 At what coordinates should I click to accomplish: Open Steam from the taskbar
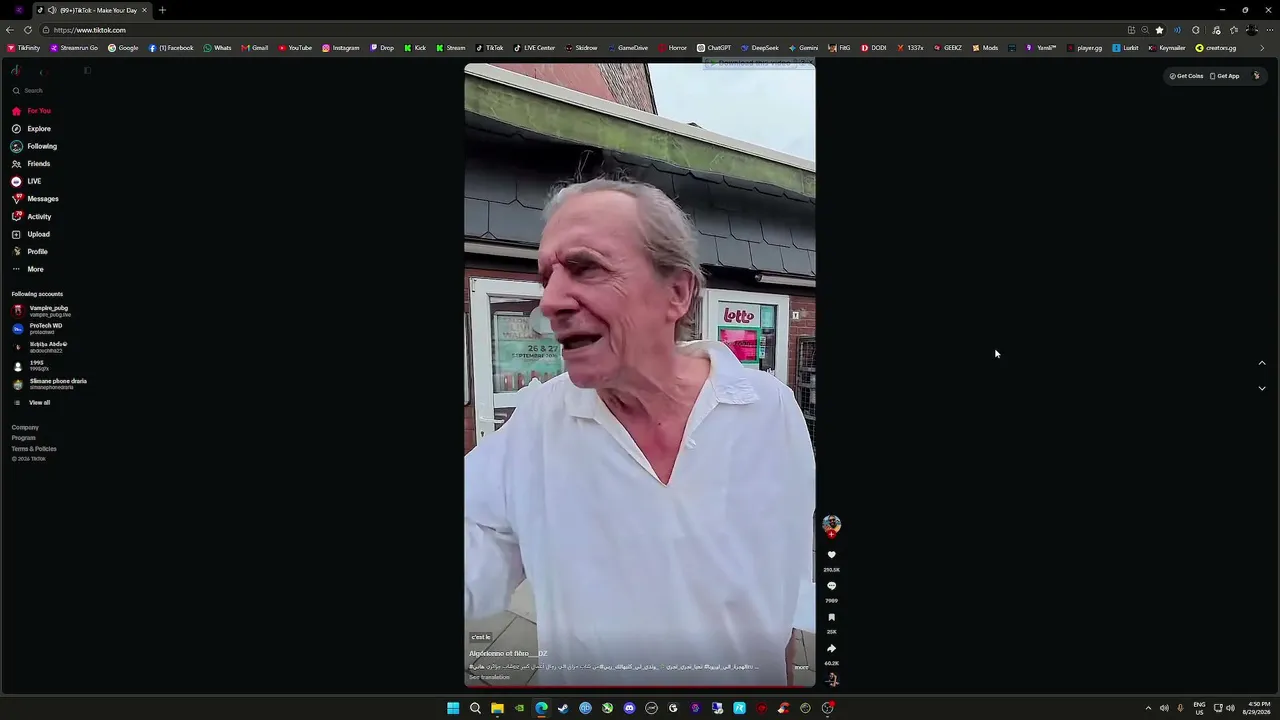(563, 708)
